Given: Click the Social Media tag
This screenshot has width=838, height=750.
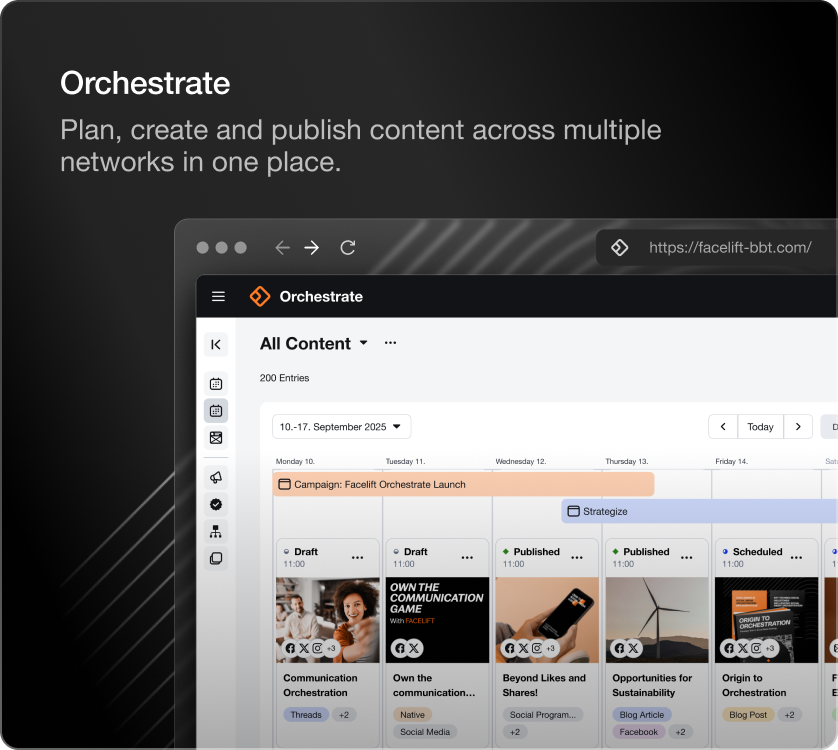Looking at the screenshot, I should [x=425, y=732].
